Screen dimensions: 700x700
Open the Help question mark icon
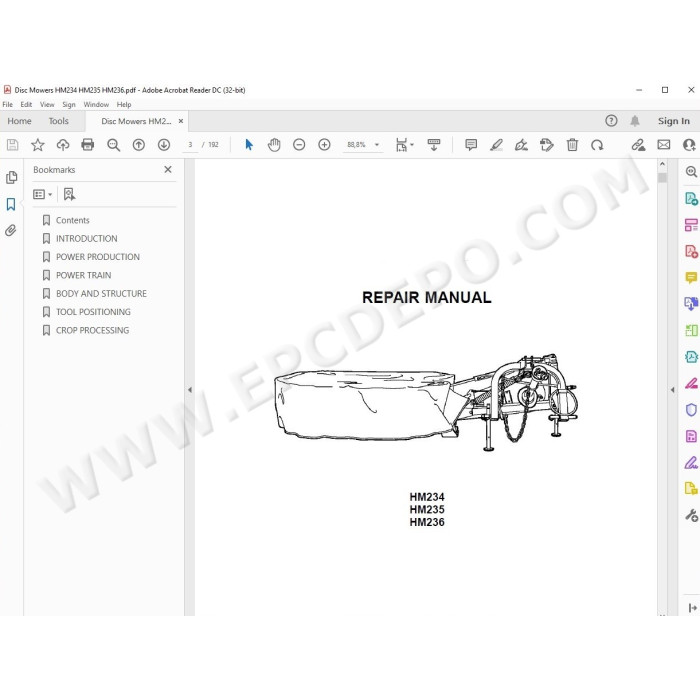pyautogui.click(x=611, y=121)
